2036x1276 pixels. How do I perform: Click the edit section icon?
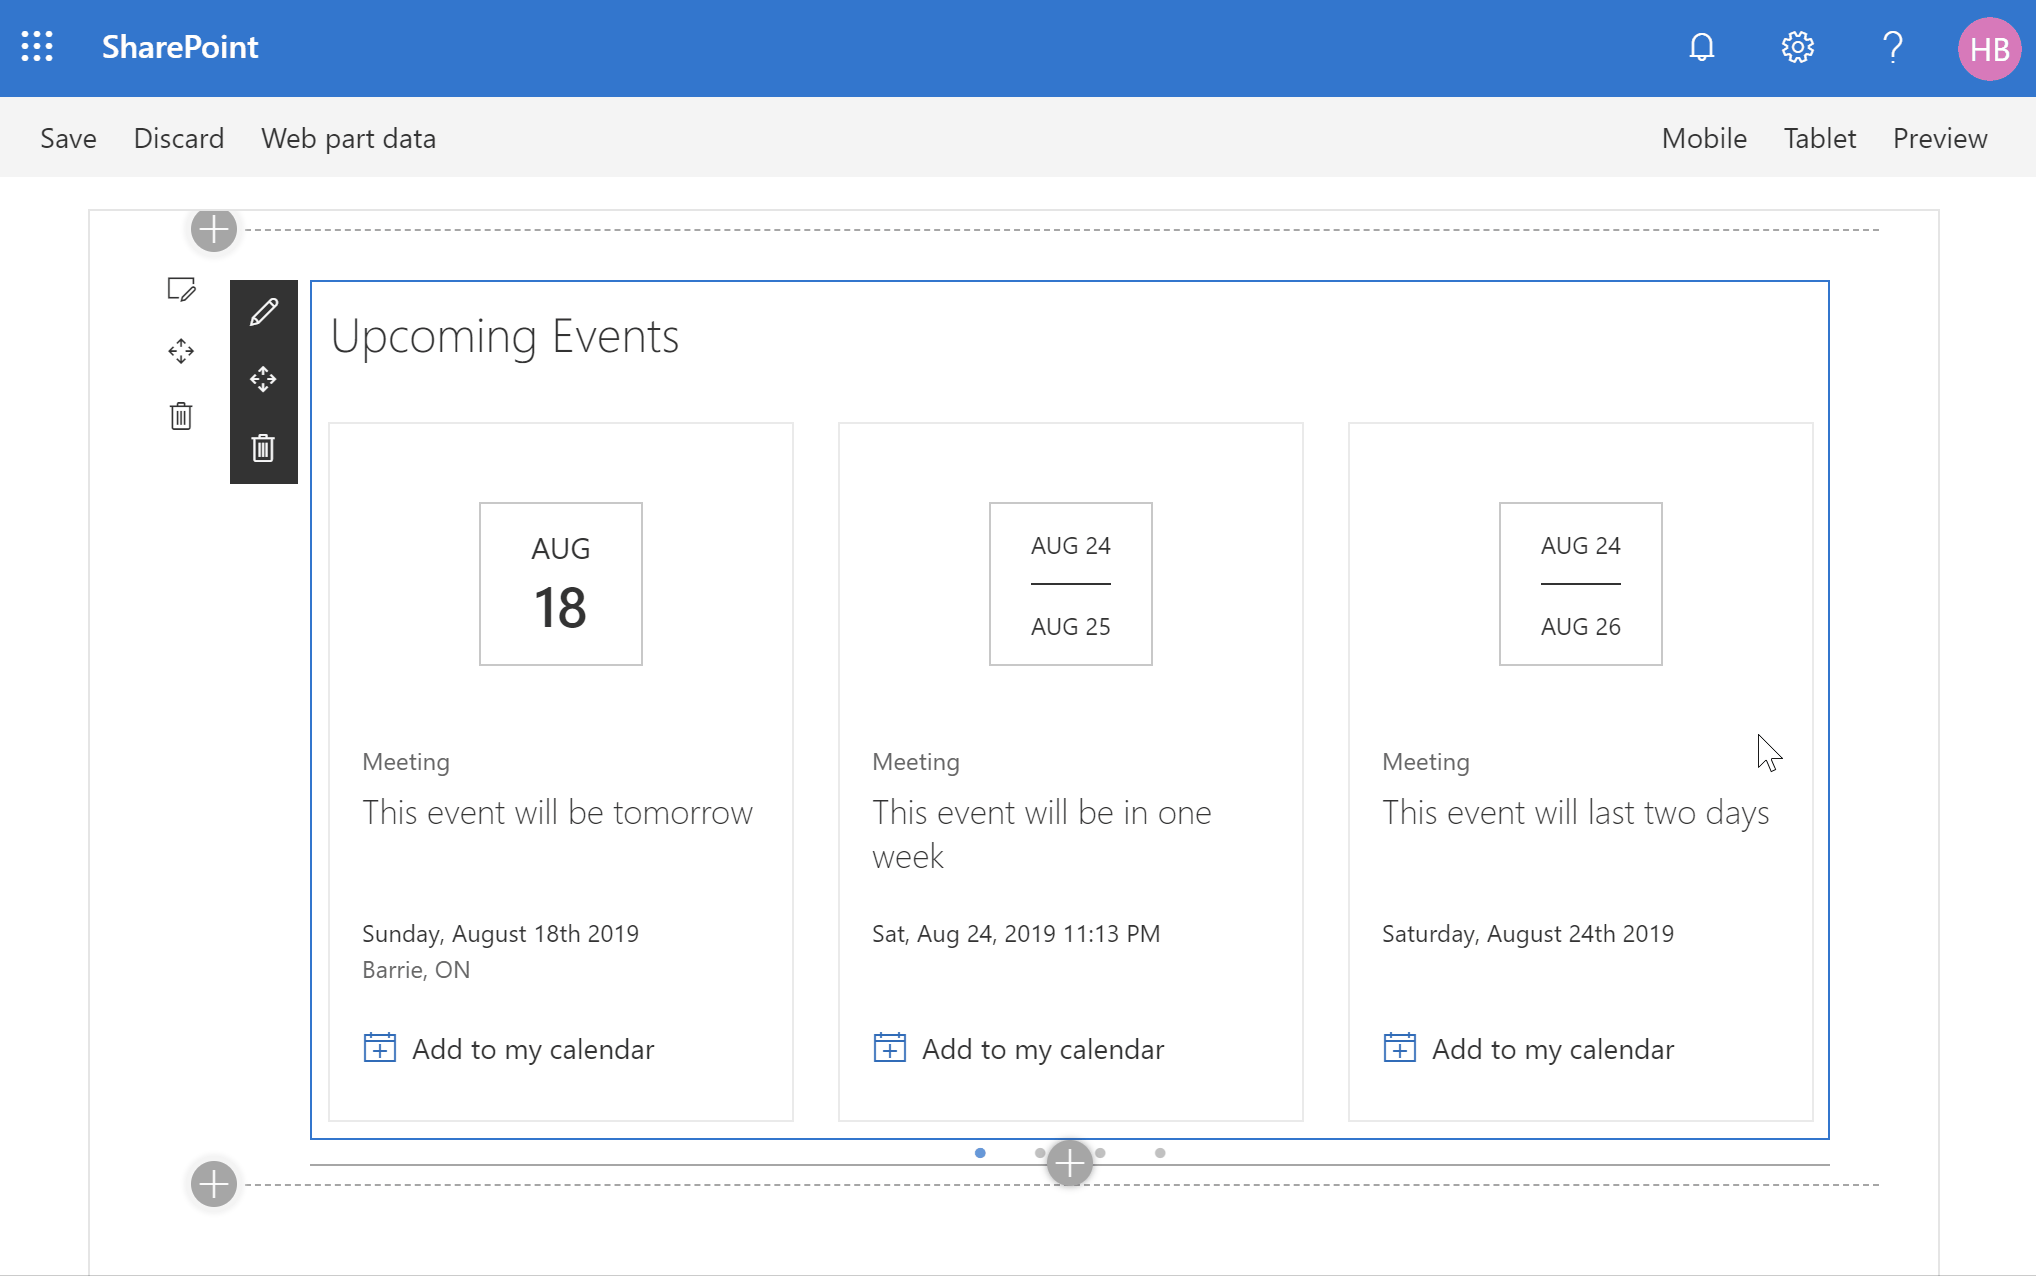coord(181,290)
